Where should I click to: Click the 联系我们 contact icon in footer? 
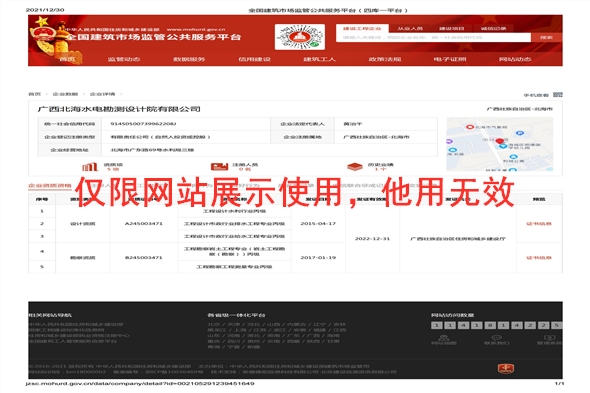click(497, 338)
